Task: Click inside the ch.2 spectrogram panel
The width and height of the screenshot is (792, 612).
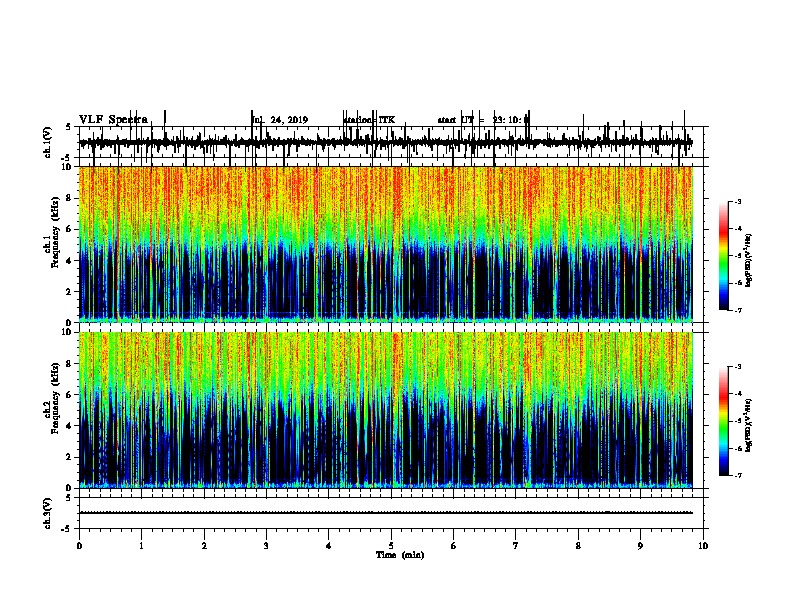Action: [385, 410]
